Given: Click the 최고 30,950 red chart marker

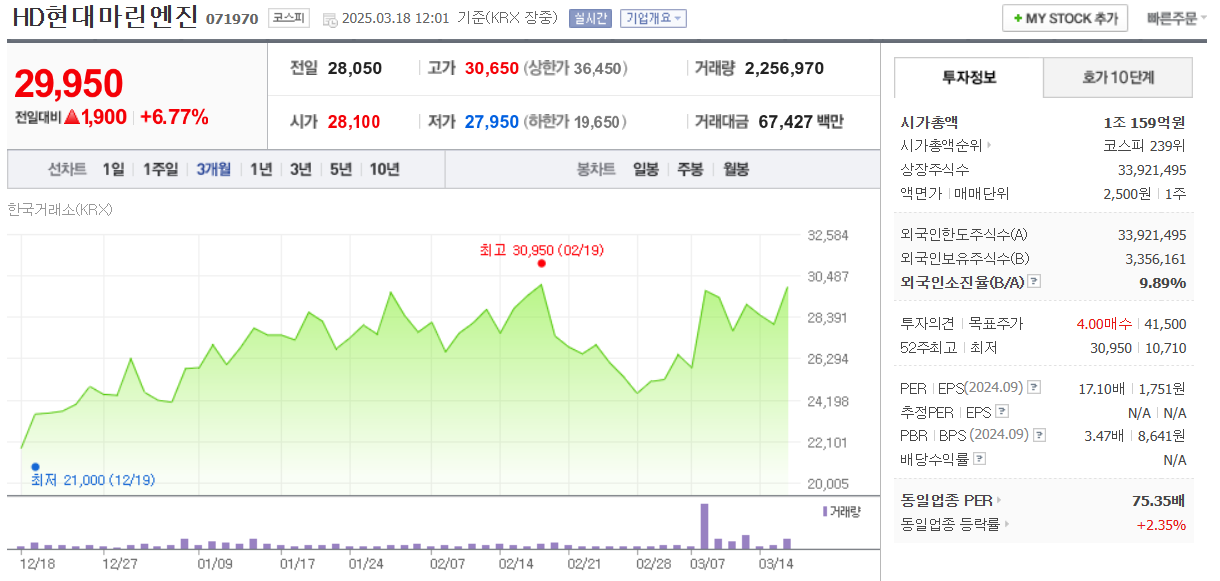Looking at the screenshot, I should tap(541, 263).
